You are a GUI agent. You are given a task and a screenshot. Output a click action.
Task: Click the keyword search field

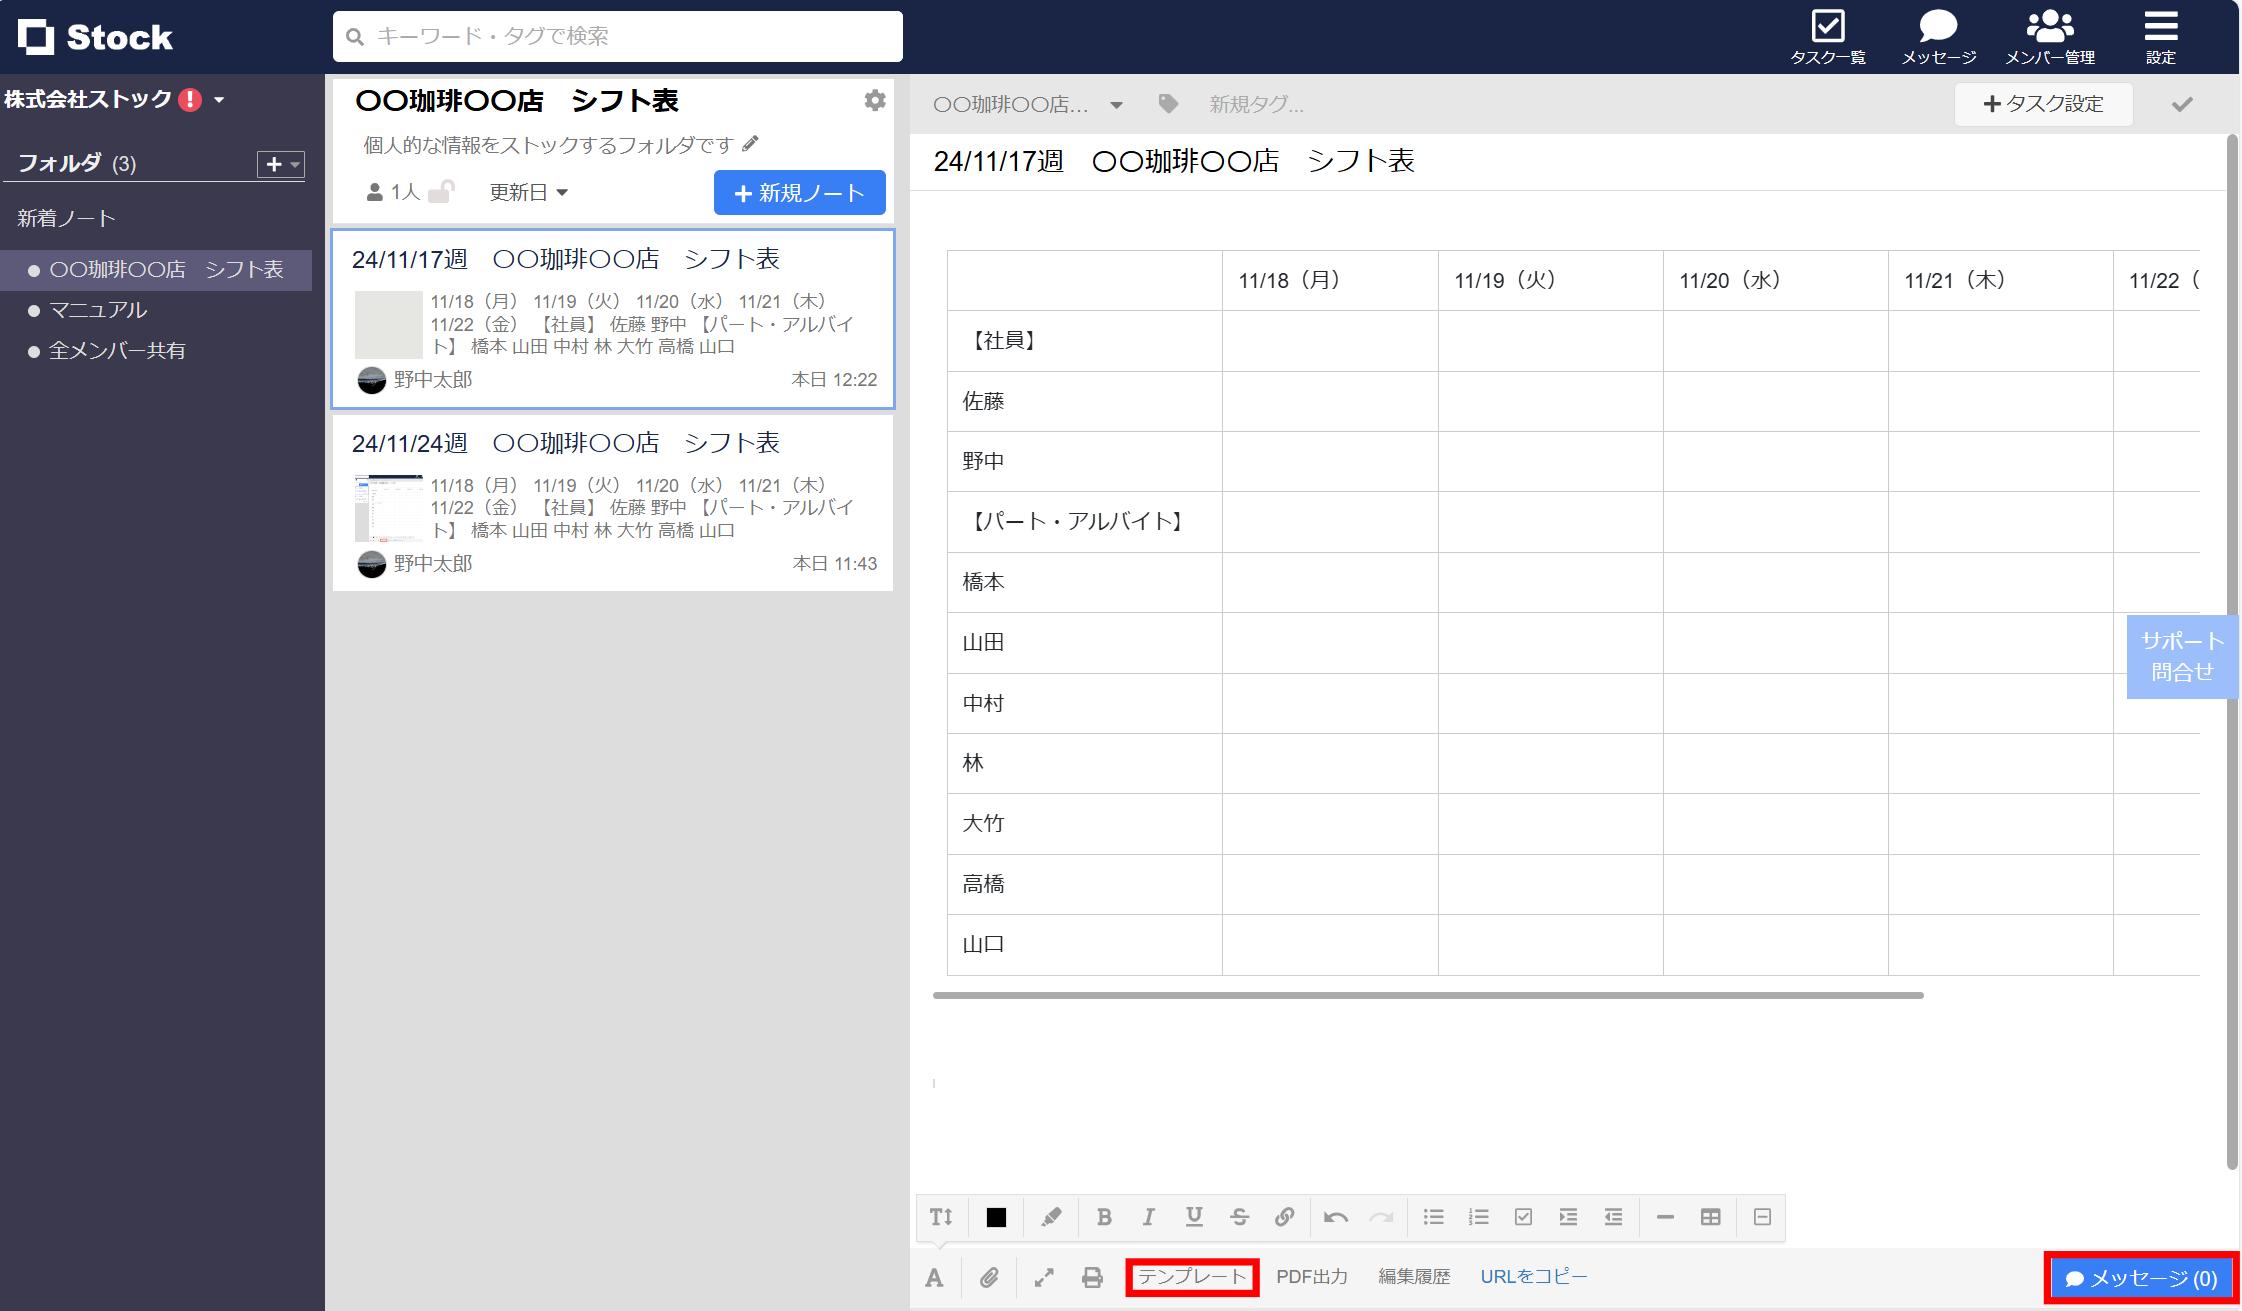click(617, 36)
